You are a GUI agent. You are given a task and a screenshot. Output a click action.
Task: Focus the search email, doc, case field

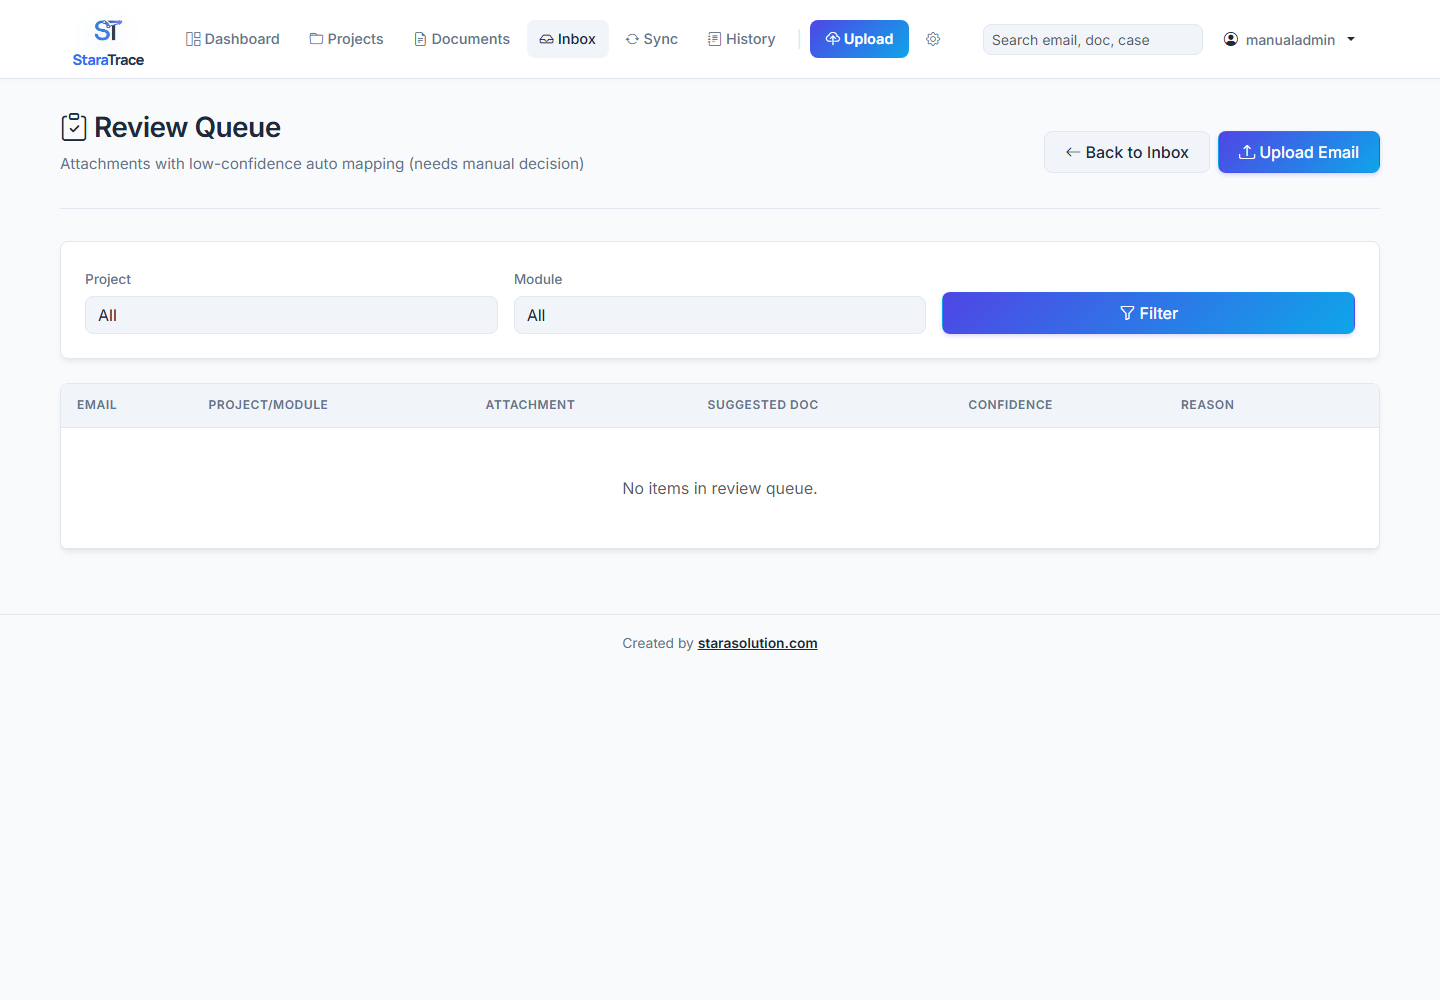(1093, 40)
